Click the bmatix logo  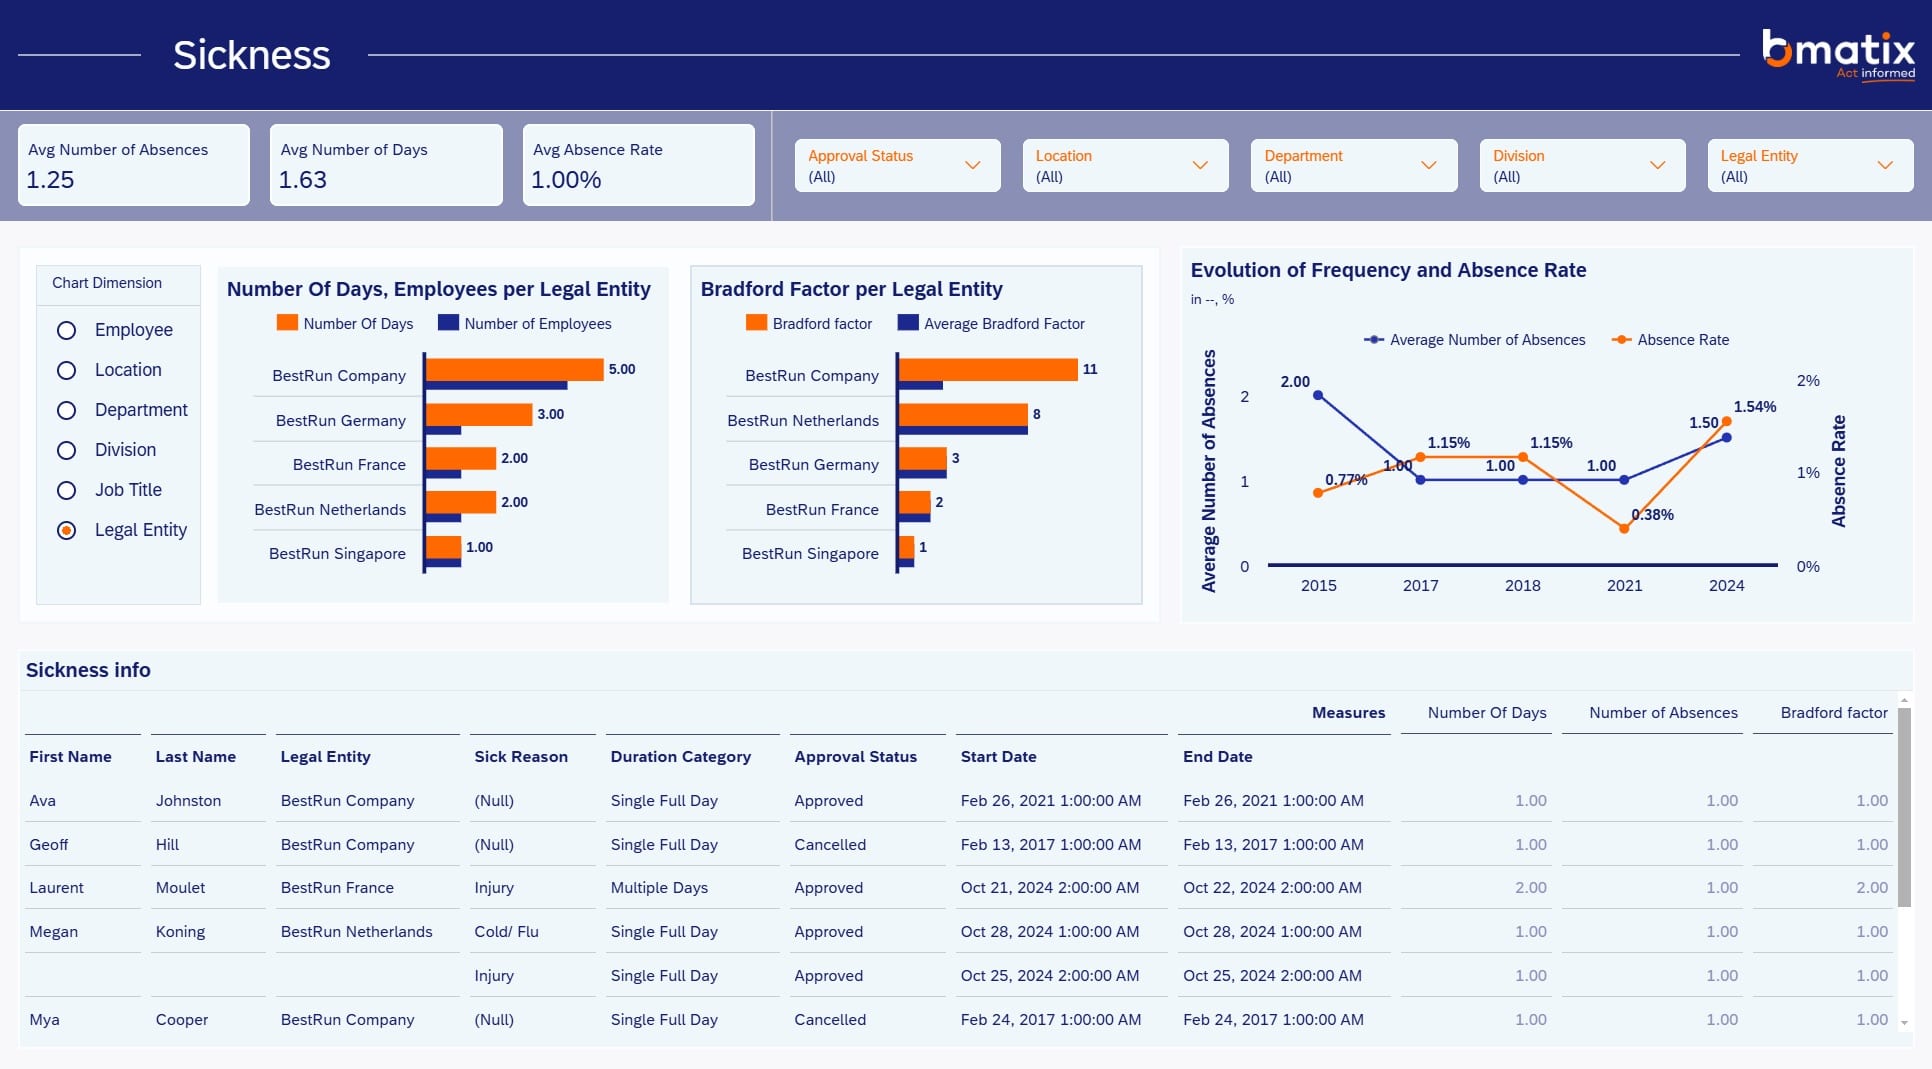1838,54
